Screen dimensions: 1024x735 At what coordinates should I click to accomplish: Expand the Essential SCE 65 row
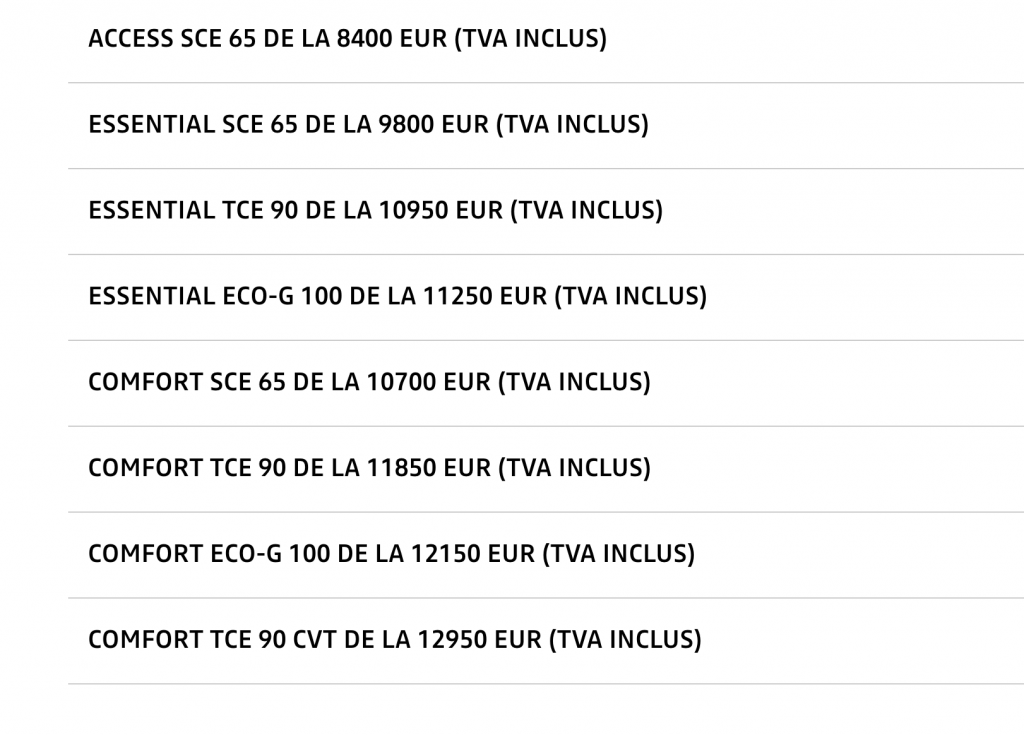pos(368,125)
